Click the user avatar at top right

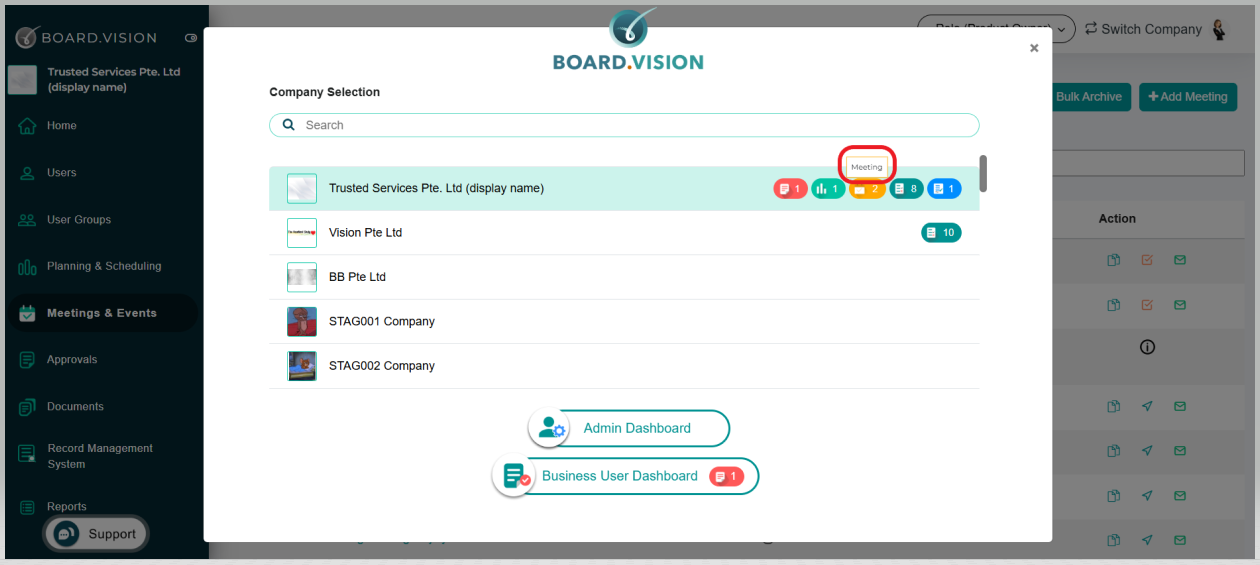coord(1219,29)
